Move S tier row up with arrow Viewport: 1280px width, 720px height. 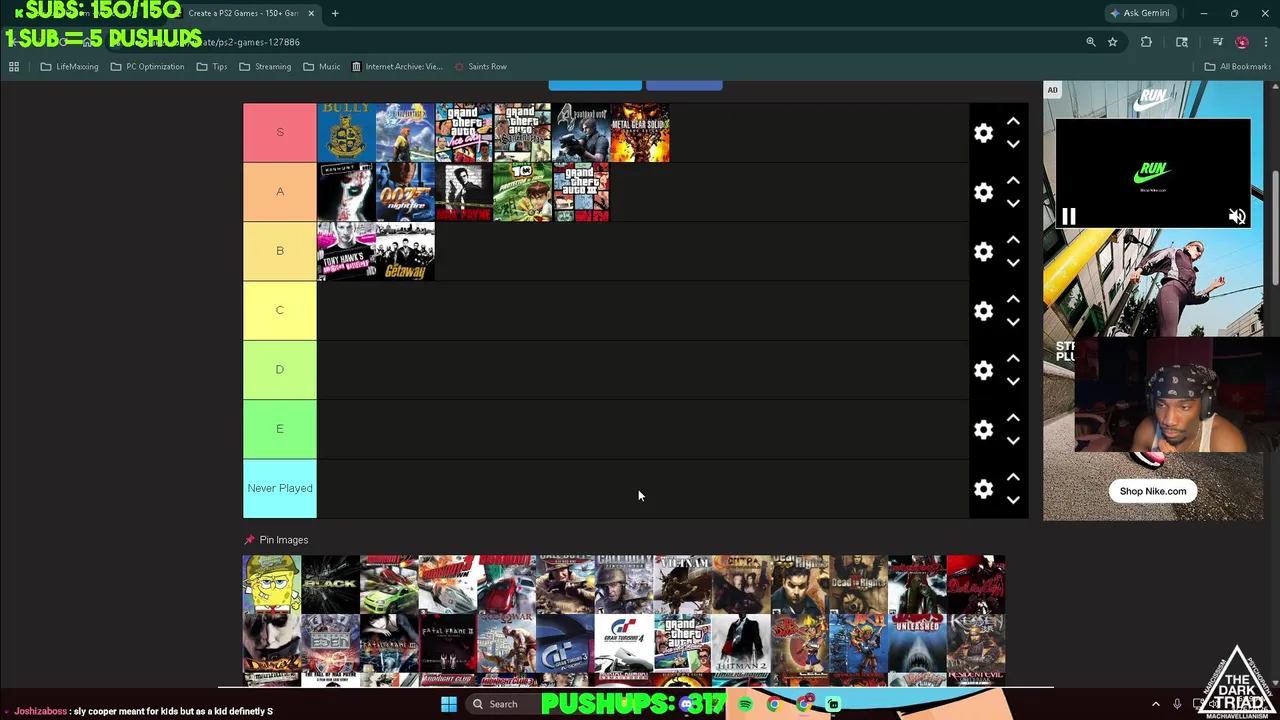point(1013,121)
